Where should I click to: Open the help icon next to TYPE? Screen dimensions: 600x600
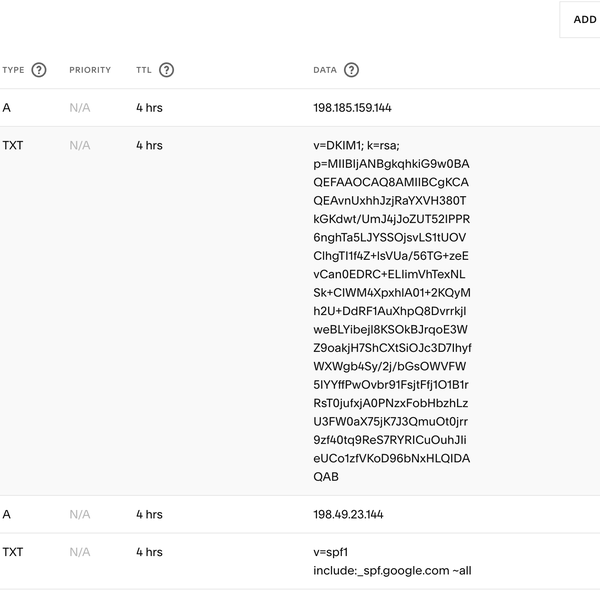[x=39, y=70]
